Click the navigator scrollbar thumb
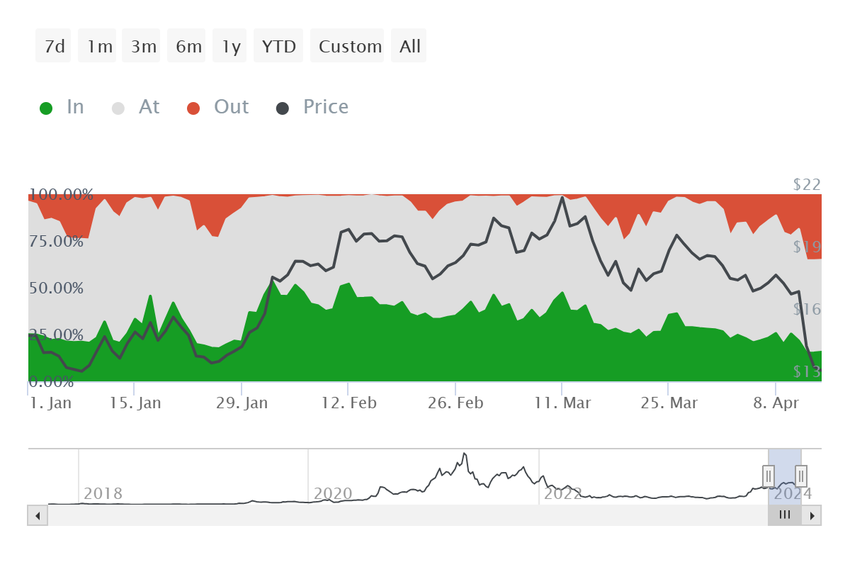 click(784, 516)
